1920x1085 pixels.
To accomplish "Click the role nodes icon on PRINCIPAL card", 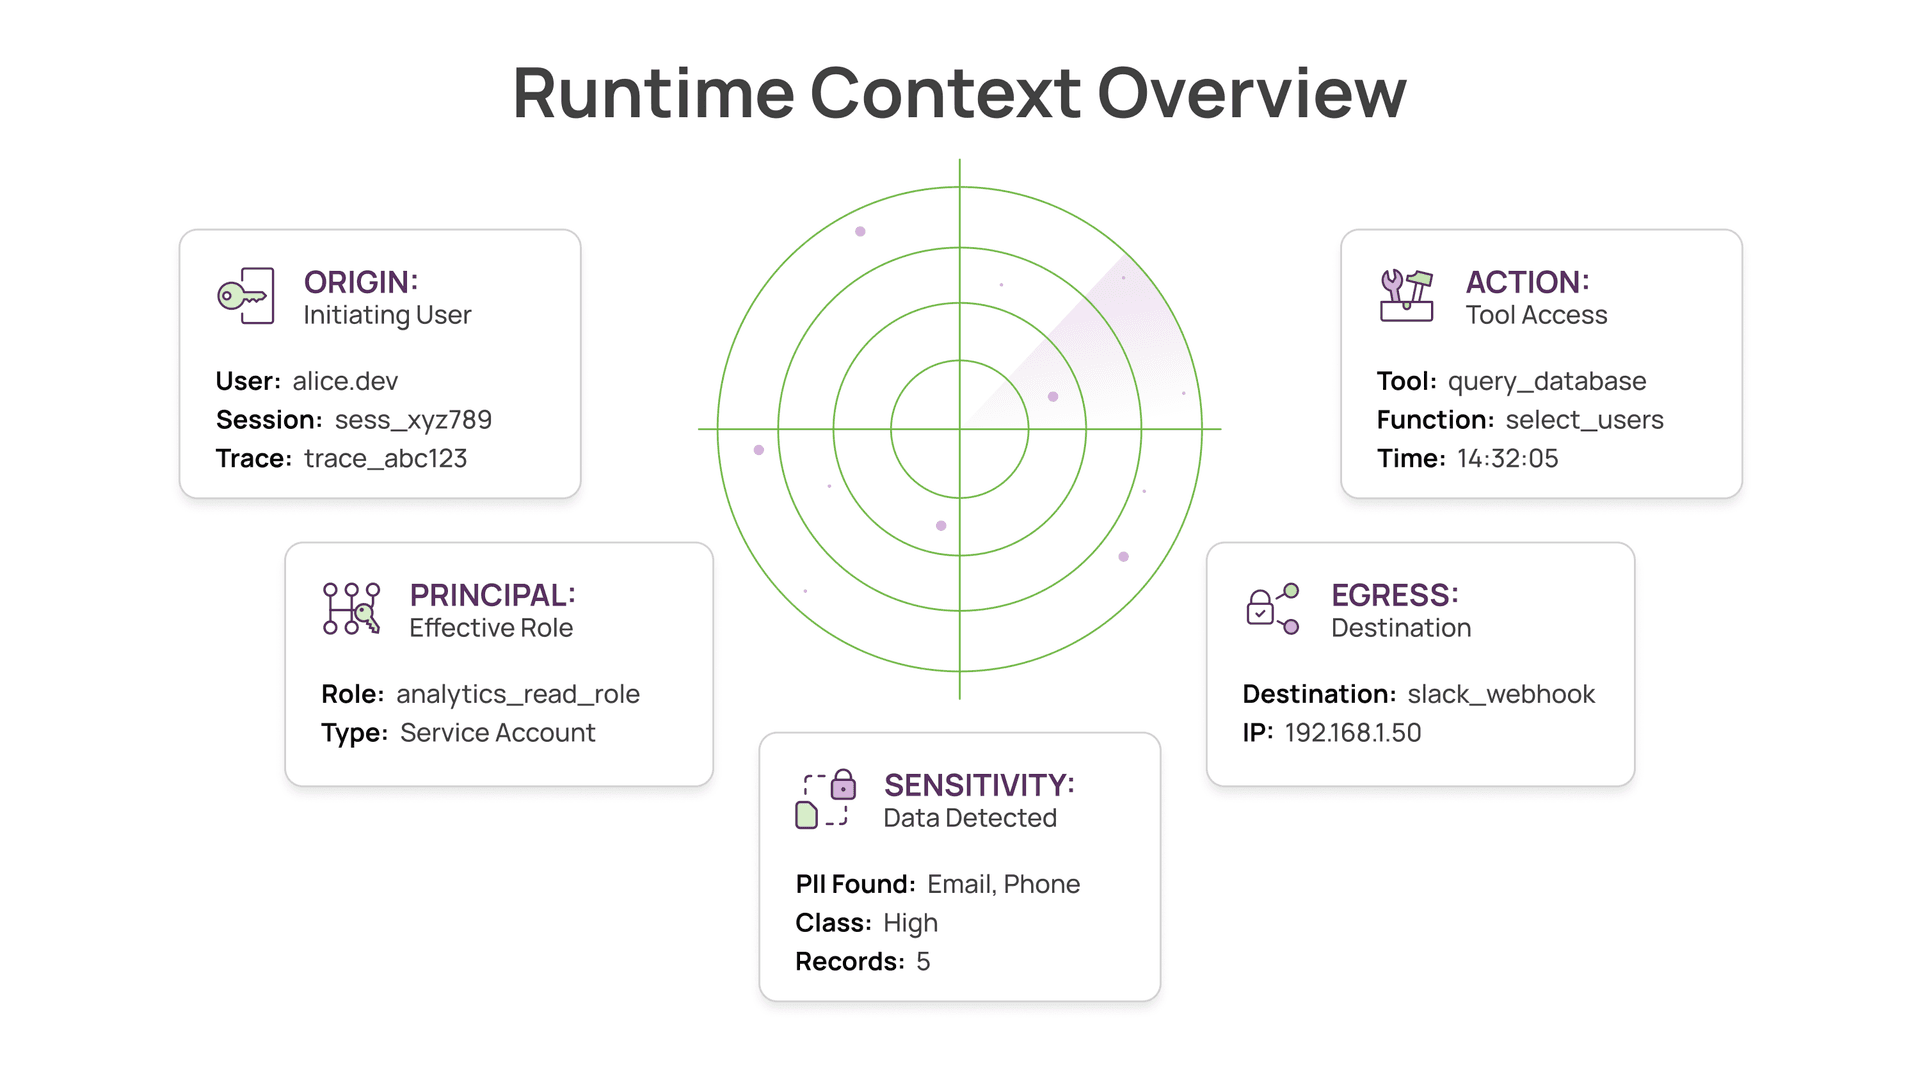I will click(x=351, y=609).
